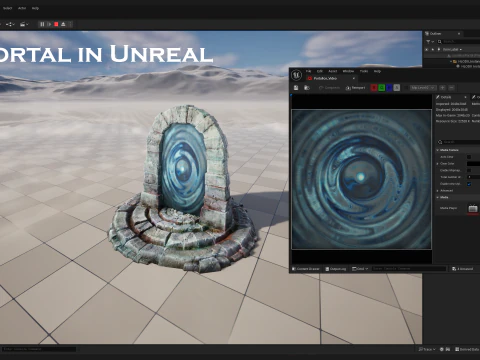Click the console command field in texture editor
The image size is (480, 360).
409,269
